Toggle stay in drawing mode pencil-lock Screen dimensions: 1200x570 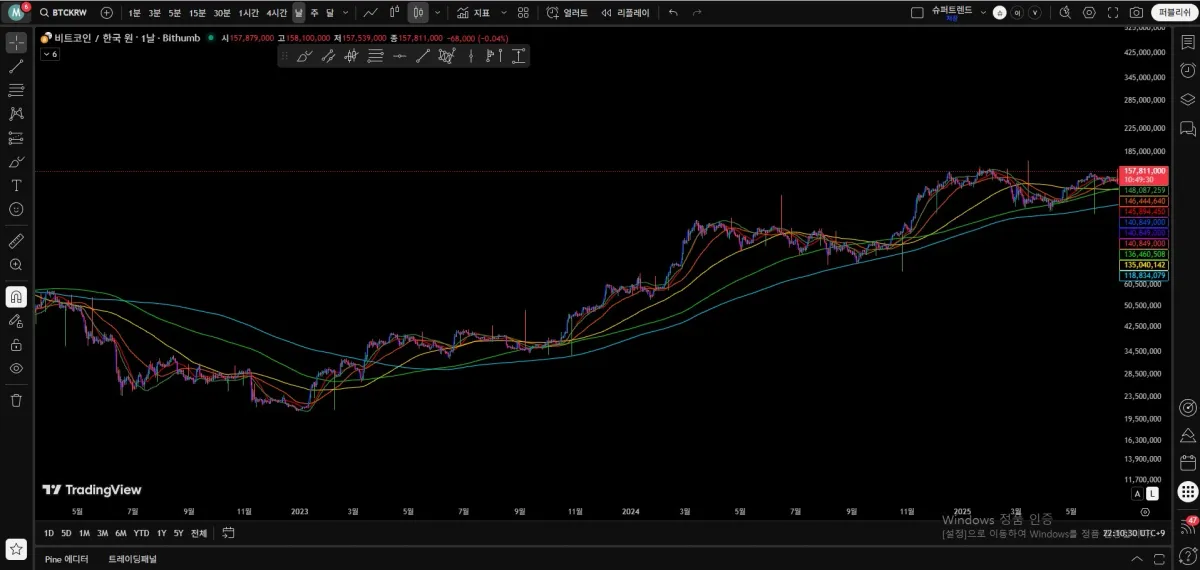coord(16,321)
